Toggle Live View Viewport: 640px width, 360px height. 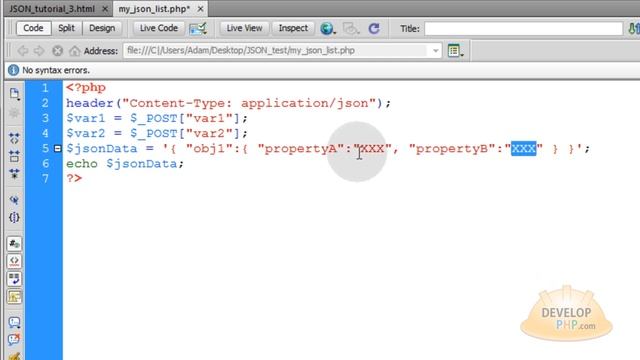244,28
